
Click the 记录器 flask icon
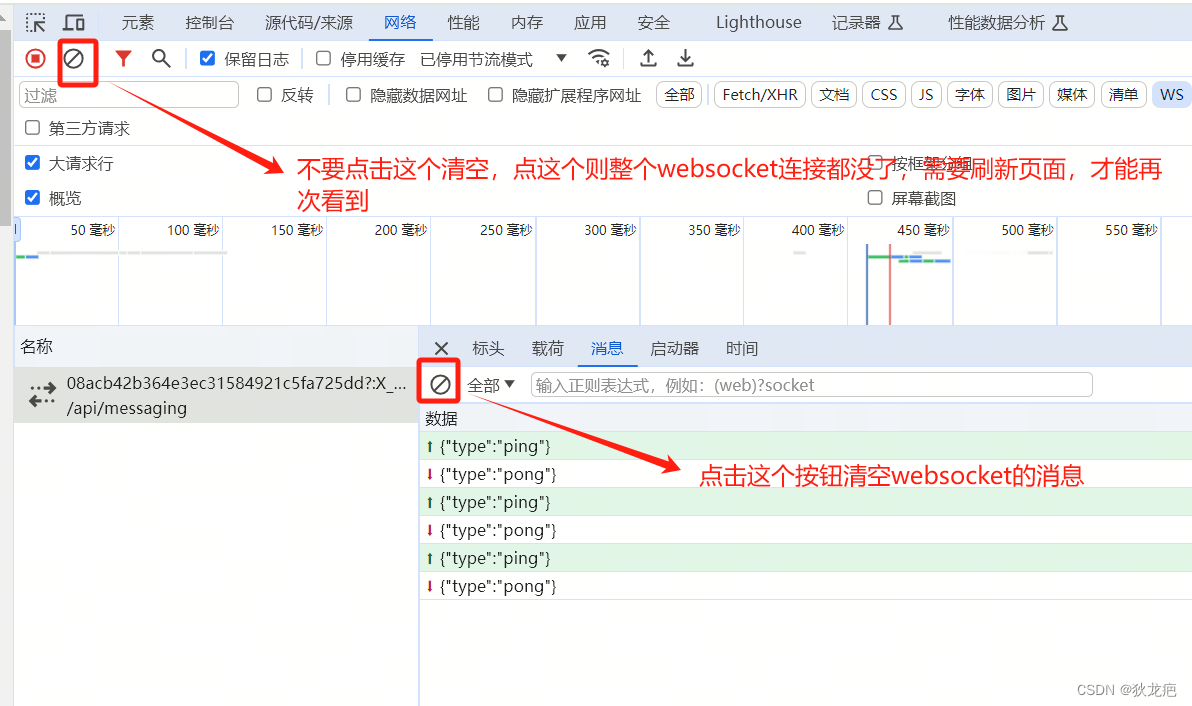(896, 23)
